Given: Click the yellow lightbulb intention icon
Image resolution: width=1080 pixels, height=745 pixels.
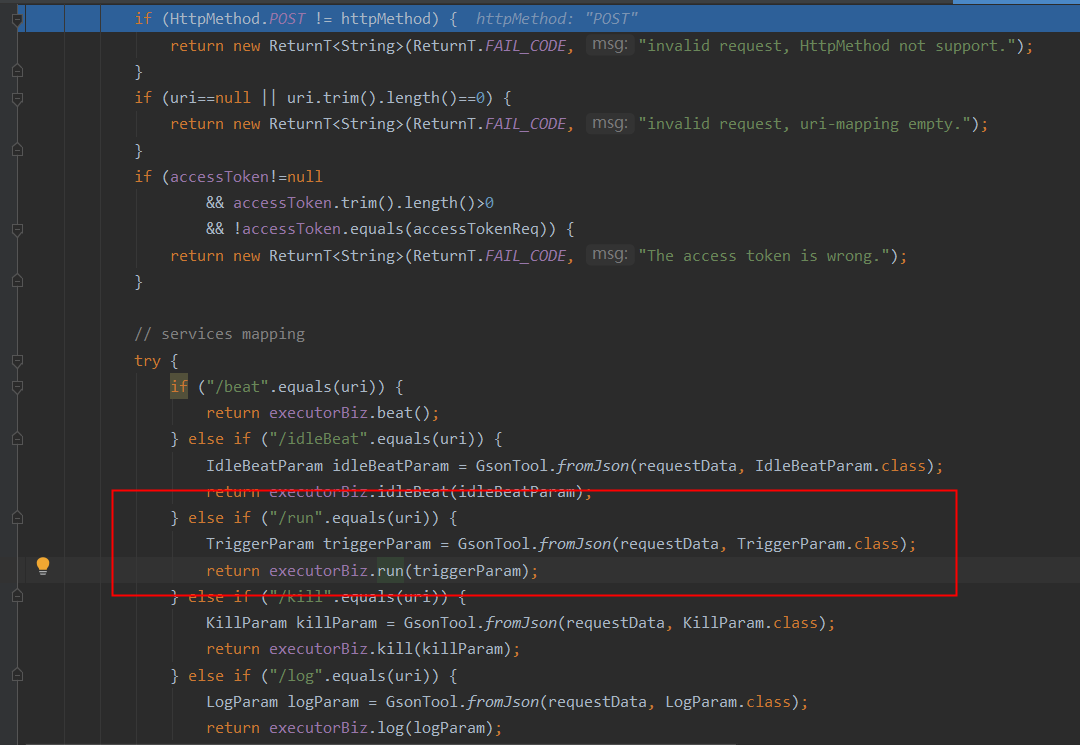Looking at the screenshot, I should [43, 566].
